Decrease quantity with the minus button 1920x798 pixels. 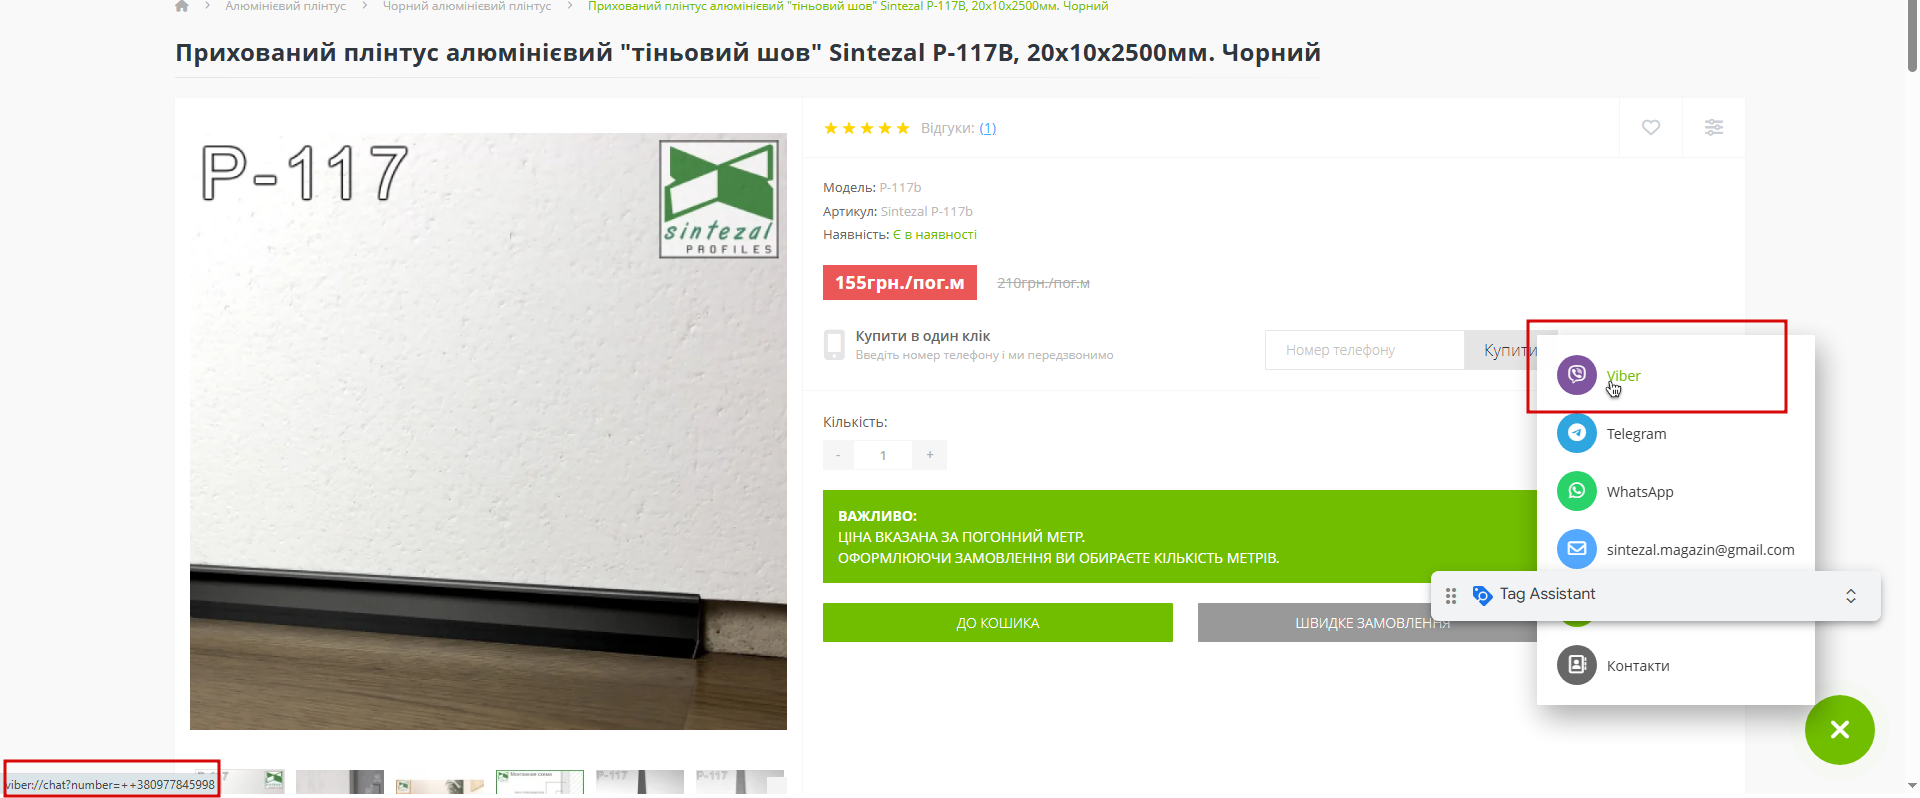(x=838, y=455)
